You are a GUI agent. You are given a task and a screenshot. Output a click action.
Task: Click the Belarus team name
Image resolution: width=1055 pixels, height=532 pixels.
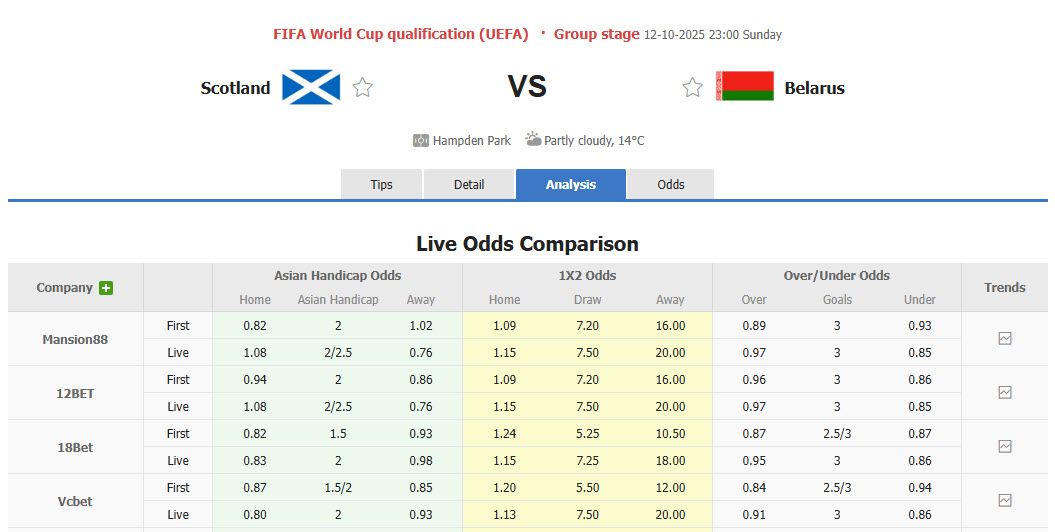(x=814, y=88)
